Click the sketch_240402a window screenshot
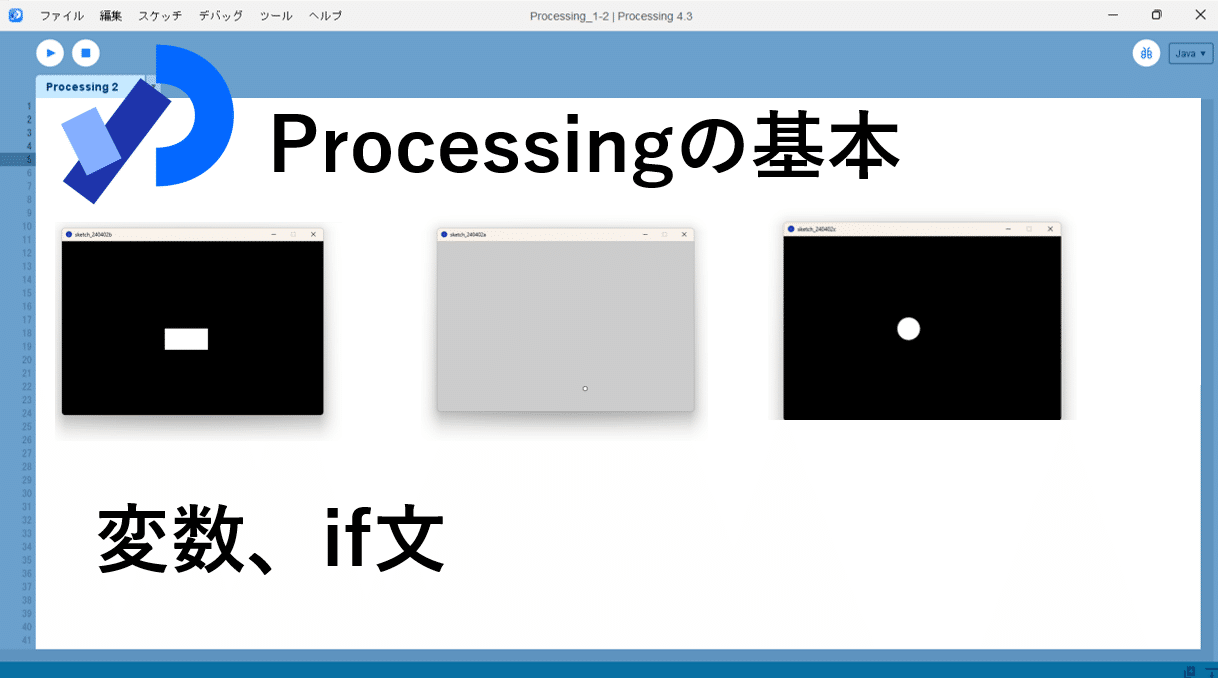The image size is (1218, 678). pos(565,320)
